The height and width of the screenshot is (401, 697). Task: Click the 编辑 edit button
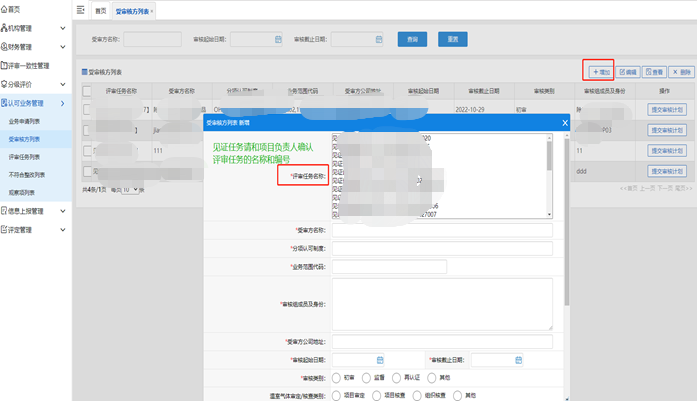point(628,72)
